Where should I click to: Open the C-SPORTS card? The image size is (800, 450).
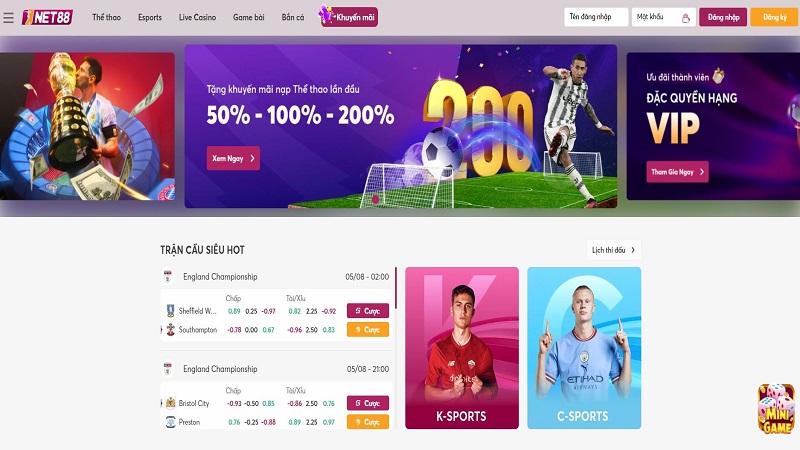(584, 348)
